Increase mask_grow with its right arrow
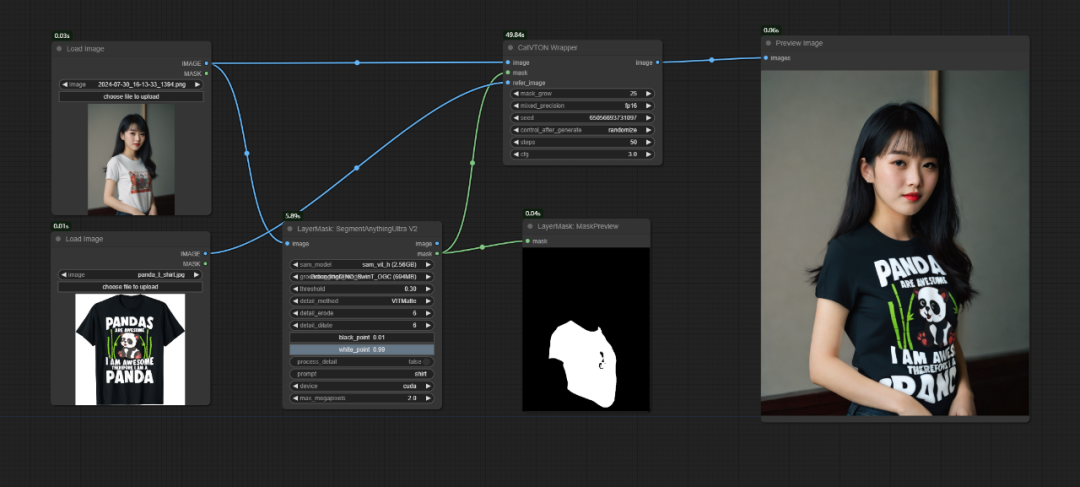1080x487 pixels. pos(648,94)
